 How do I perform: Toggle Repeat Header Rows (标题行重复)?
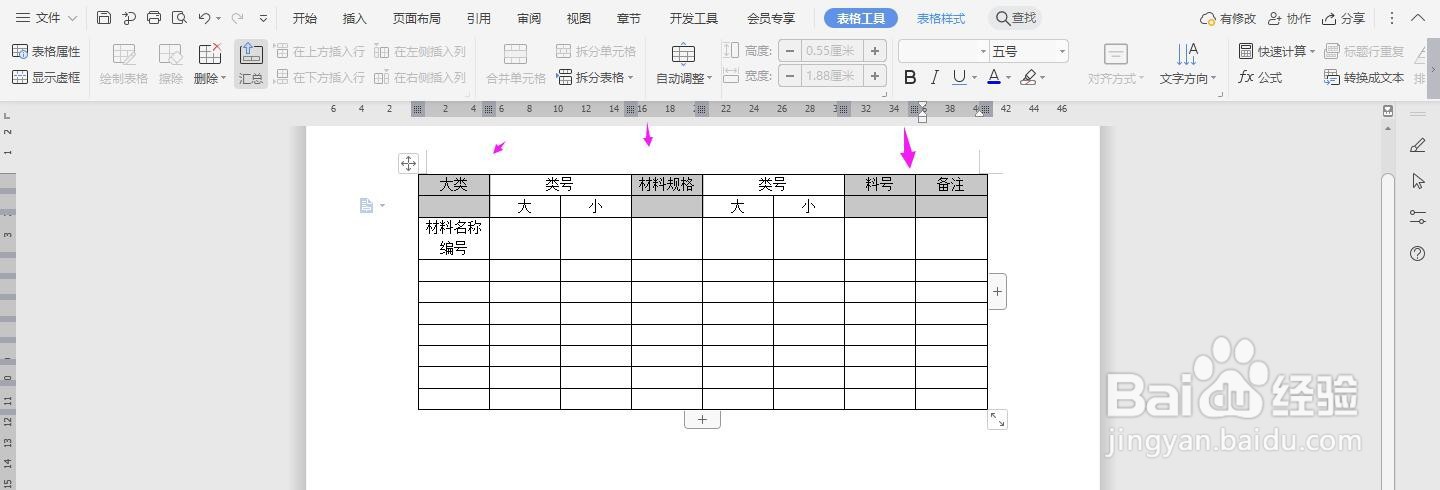click(1364, 51)
